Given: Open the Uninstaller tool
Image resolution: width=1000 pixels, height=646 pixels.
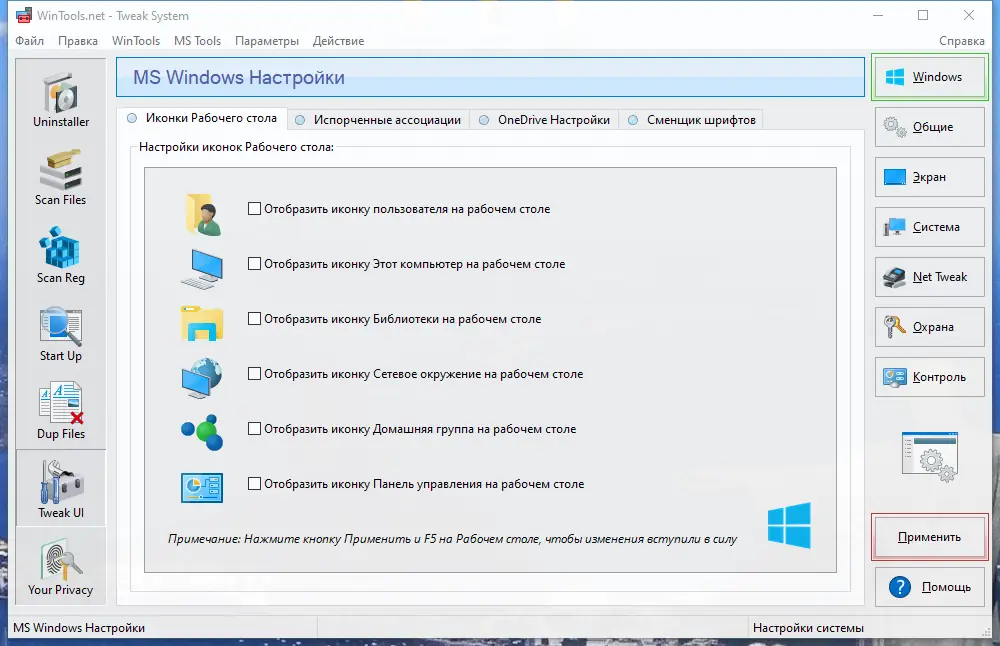Looking at the screenshot, I should click(61, 100).
